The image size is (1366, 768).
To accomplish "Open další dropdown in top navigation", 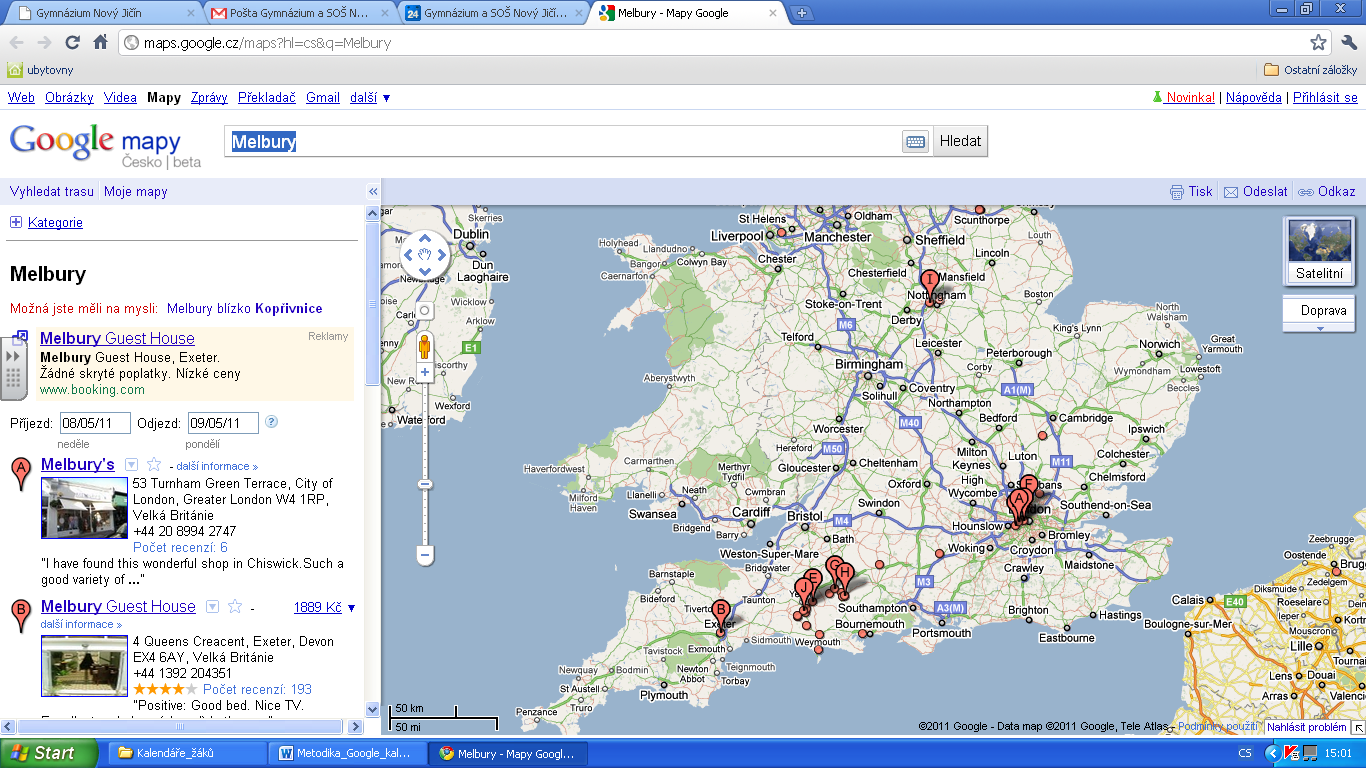I will click(370, 98).
